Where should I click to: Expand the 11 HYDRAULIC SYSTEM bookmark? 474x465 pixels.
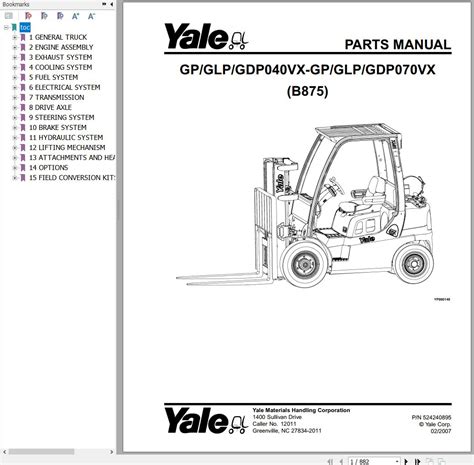coord(14,137)
